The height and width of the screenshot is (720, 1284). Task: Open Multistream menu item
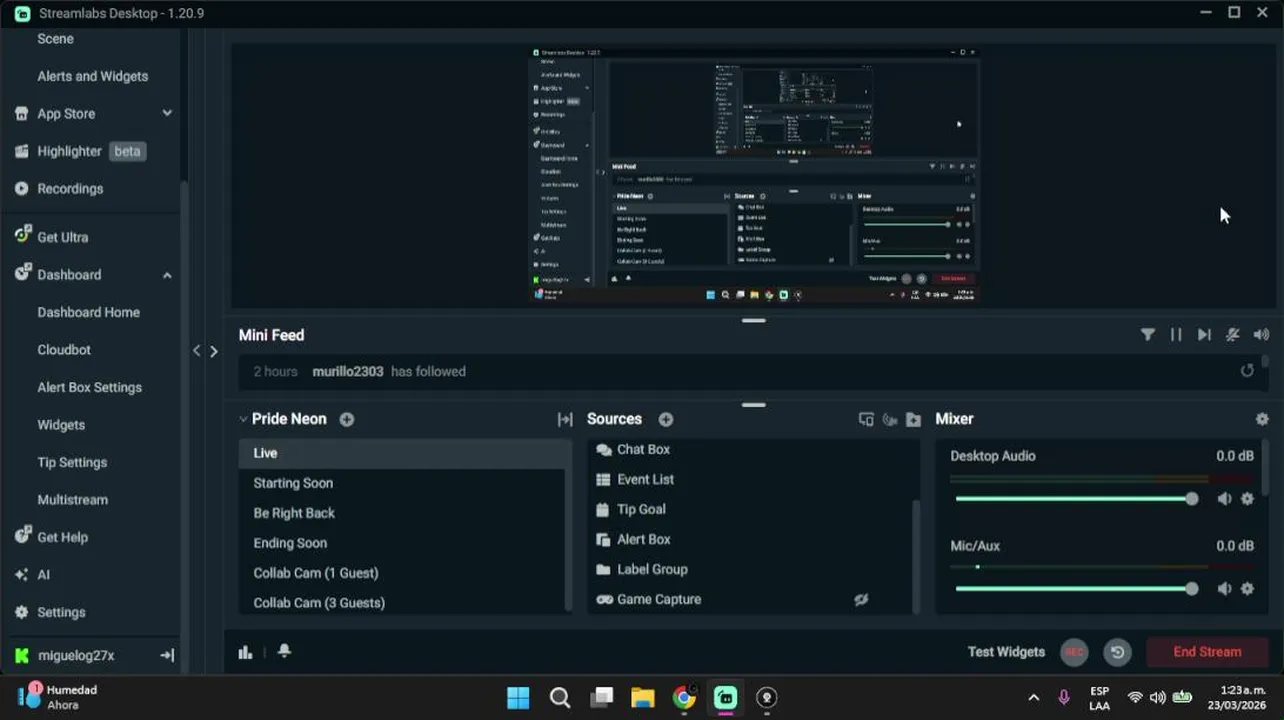tap(72, 500)
